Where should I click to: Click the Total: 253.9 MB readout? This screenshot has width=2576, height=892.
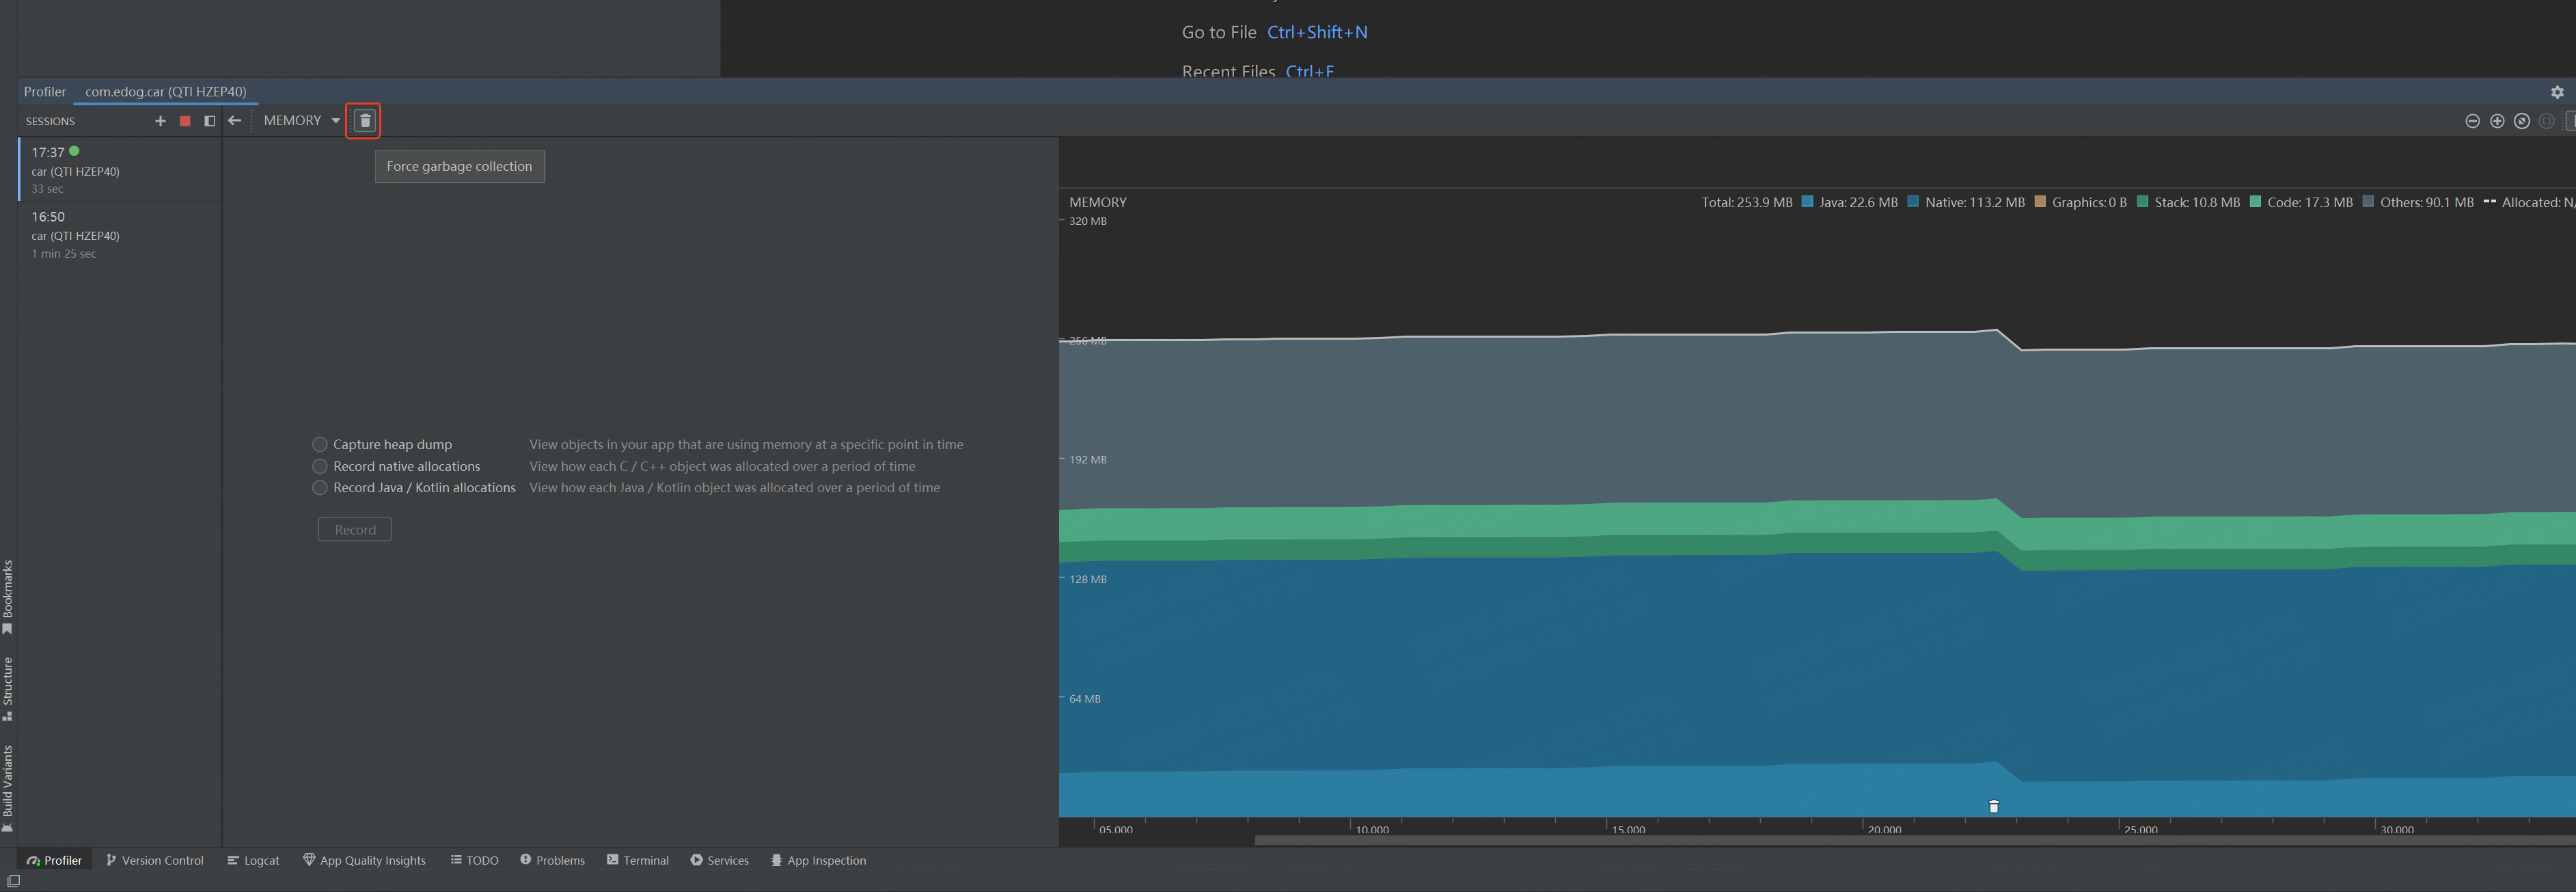tap(1747, 202)
